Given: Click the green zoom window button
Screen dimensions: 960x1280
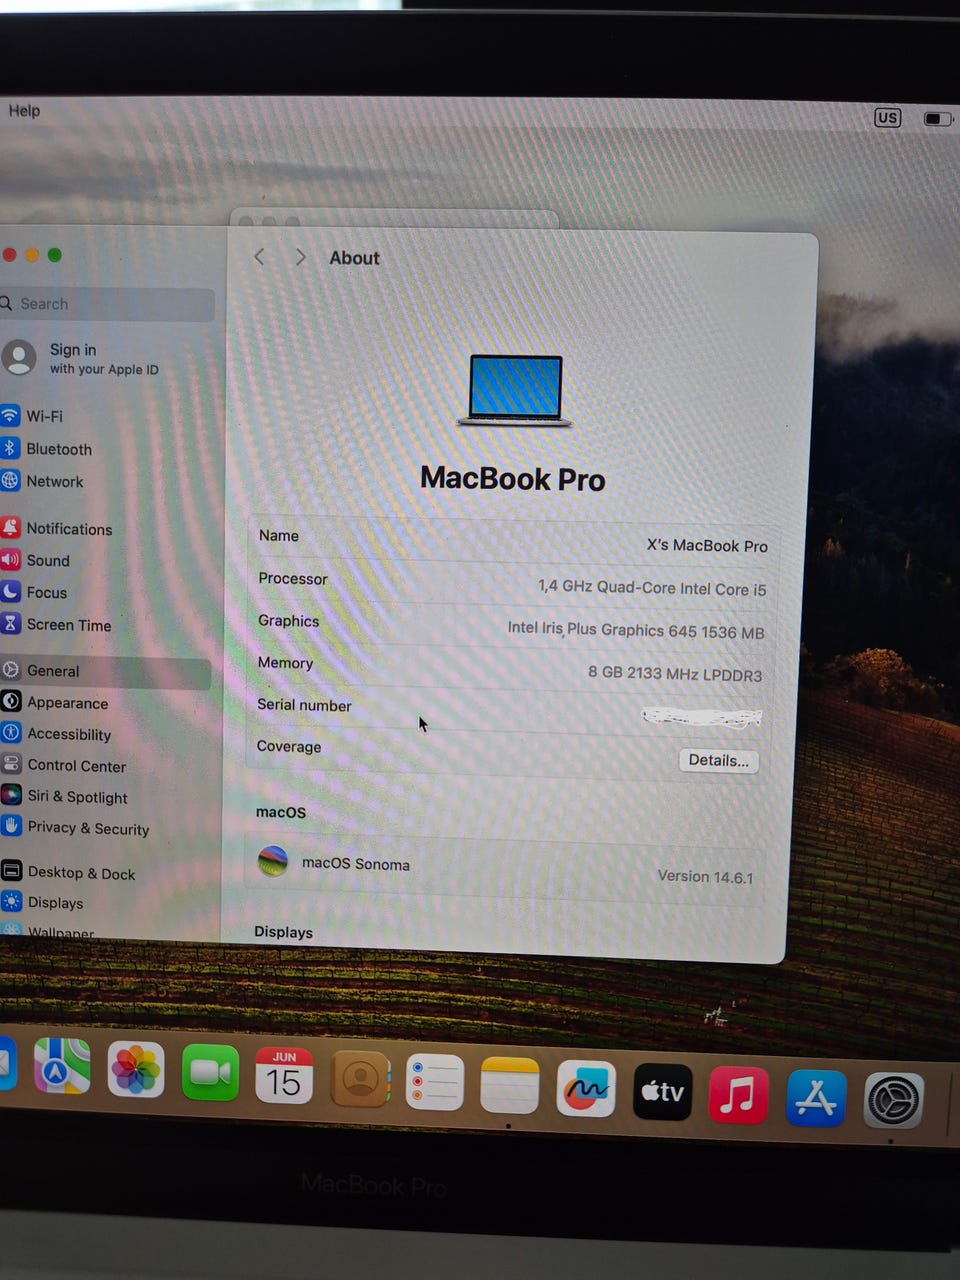Looking at the screenshot, I should click(55, 255).
